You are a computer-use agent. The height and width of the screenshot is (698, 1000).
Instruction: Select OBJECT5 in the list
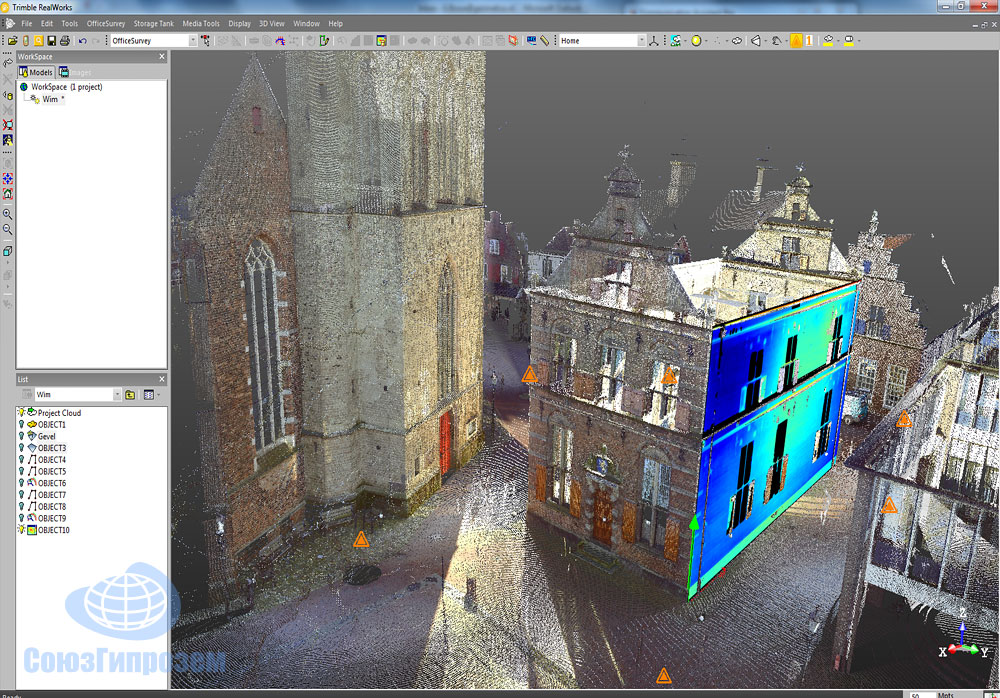(52, 472)
